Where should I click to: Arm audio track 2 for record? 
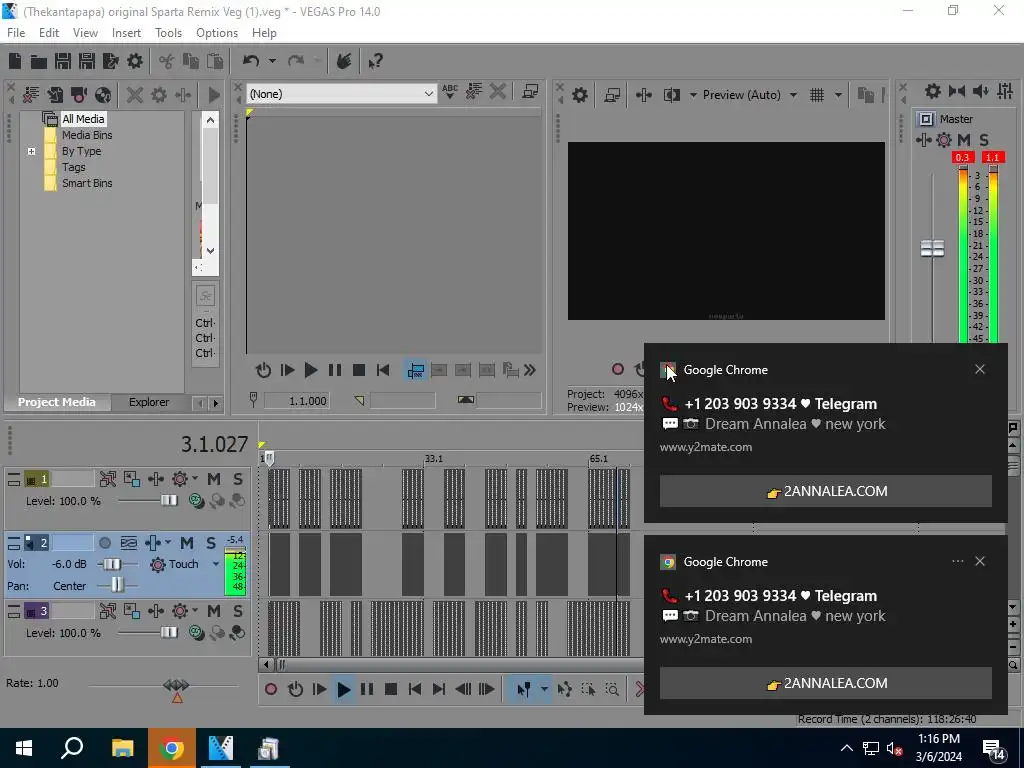tap(104, 543)
